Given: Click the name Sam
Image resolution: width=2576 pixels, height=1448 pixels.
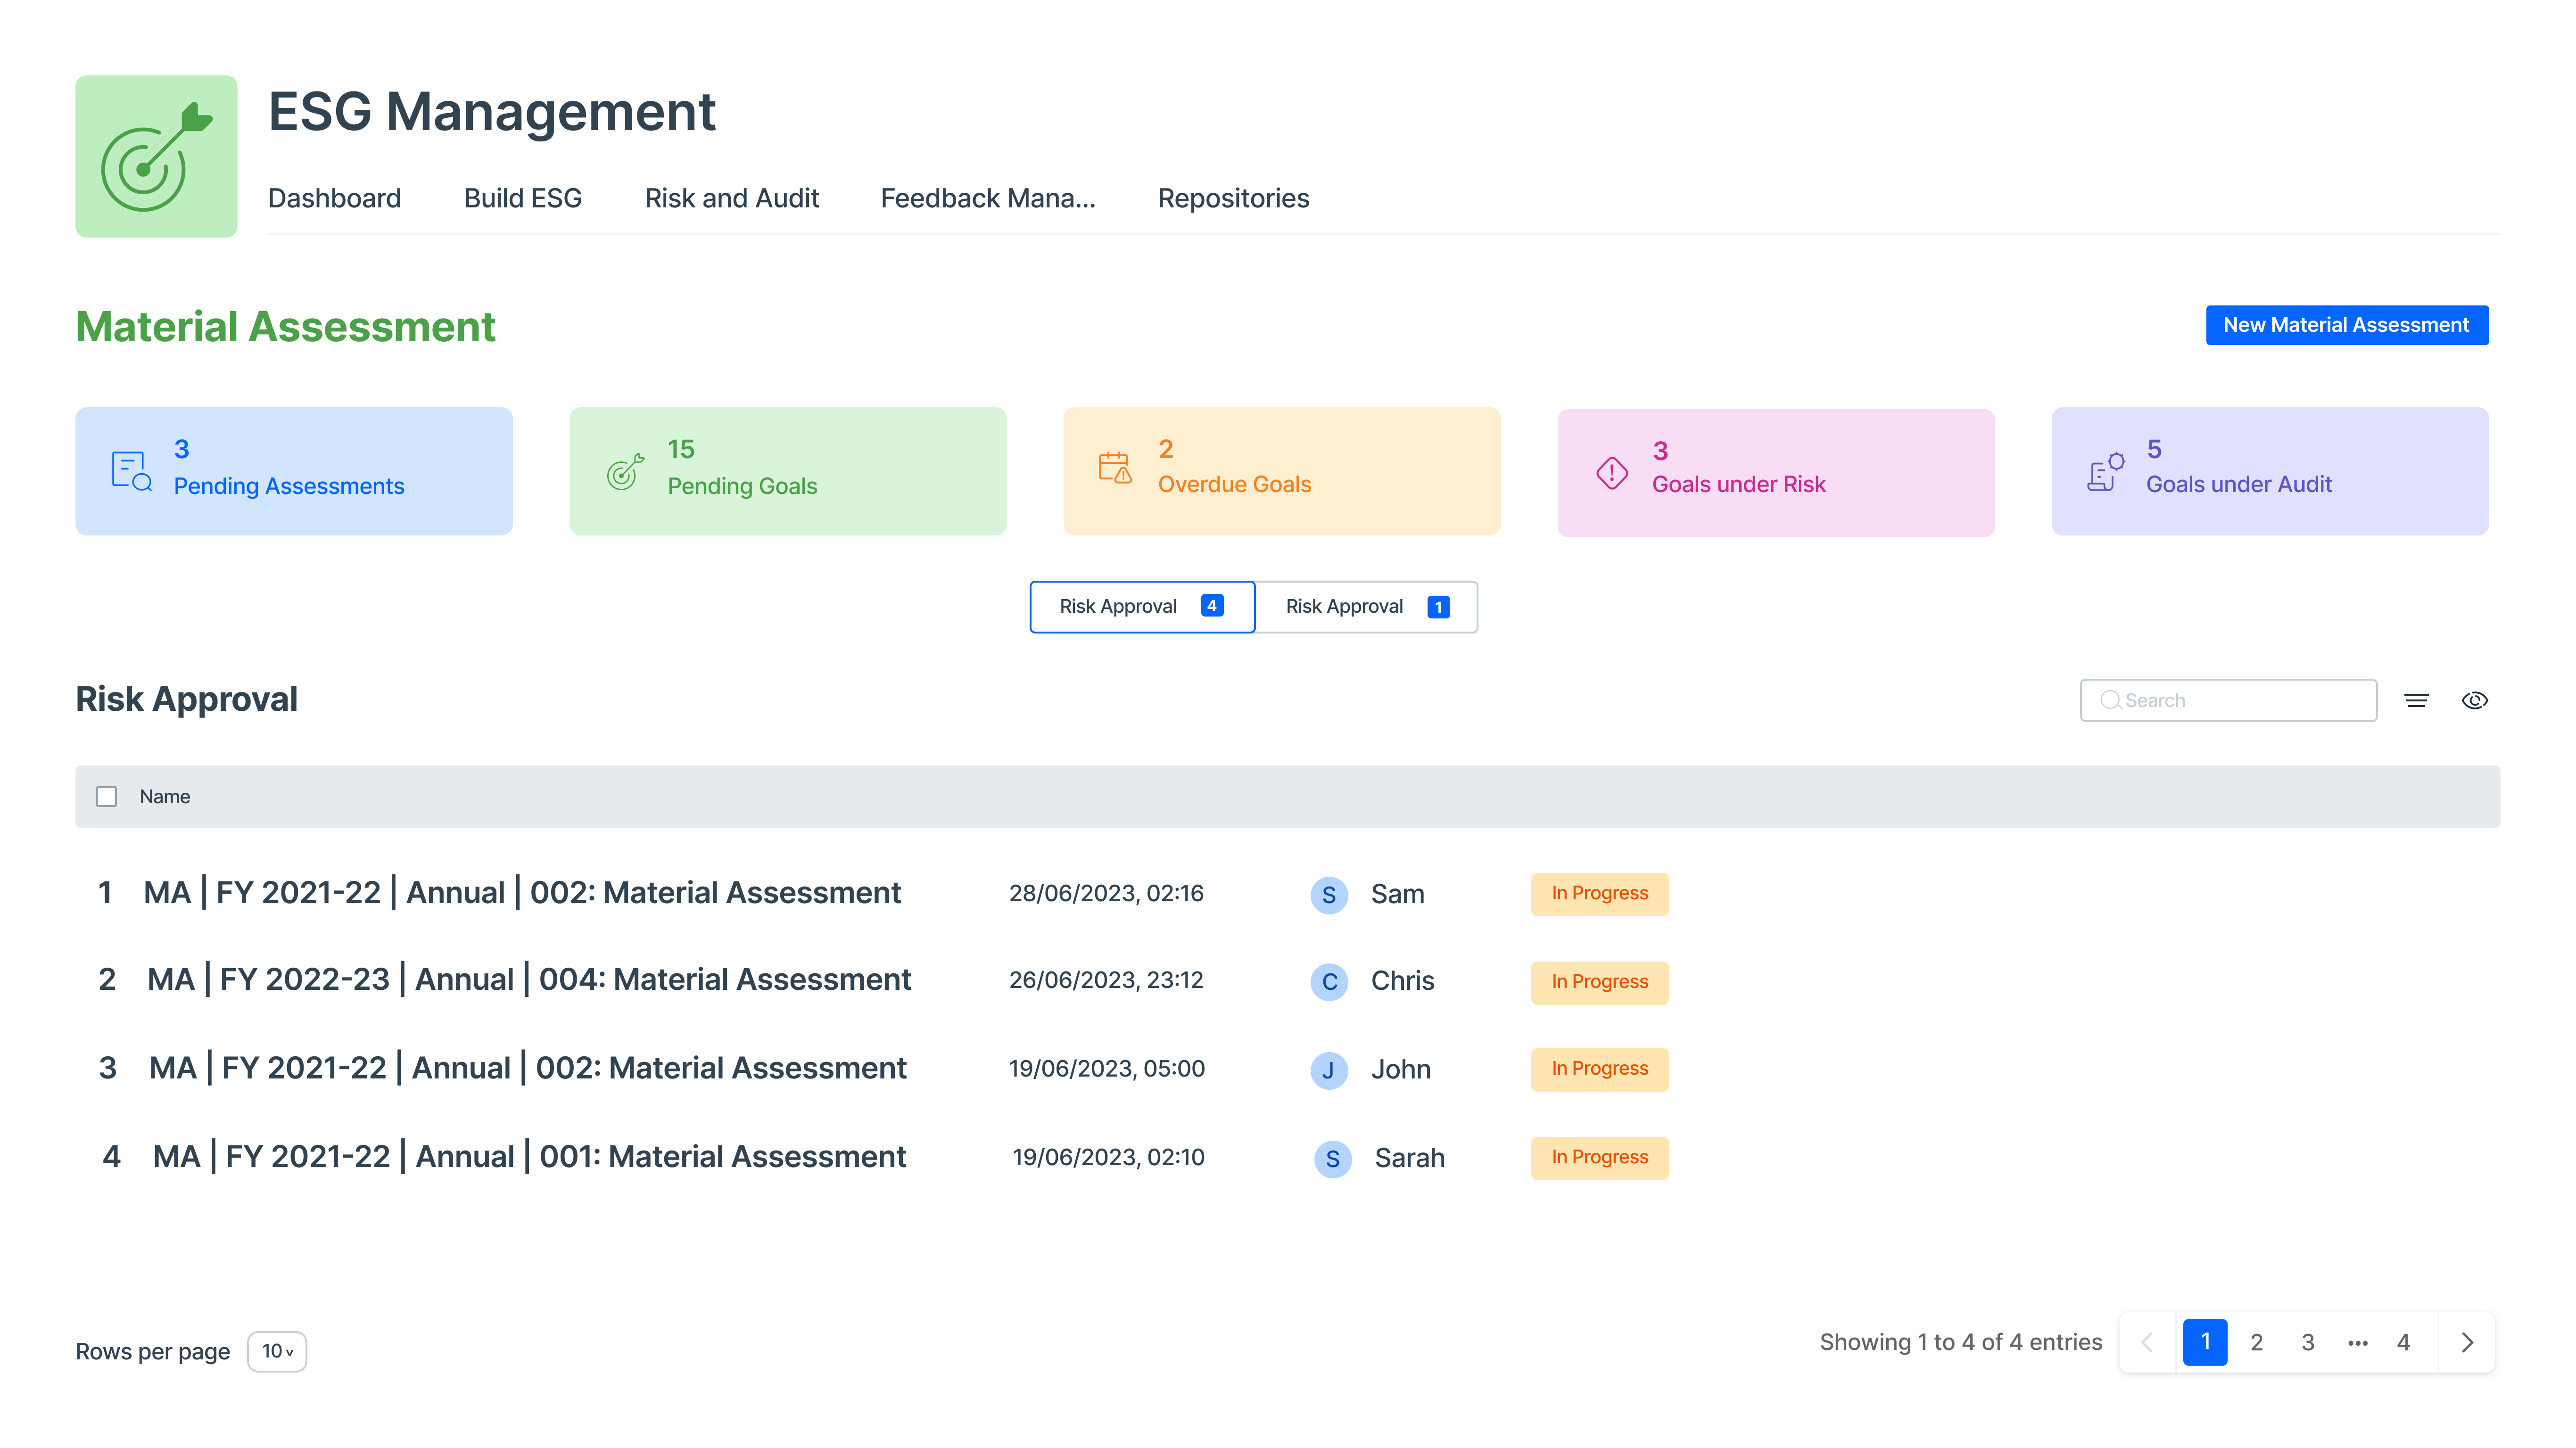Looking at the screenshot, I should coord(1397,894).
